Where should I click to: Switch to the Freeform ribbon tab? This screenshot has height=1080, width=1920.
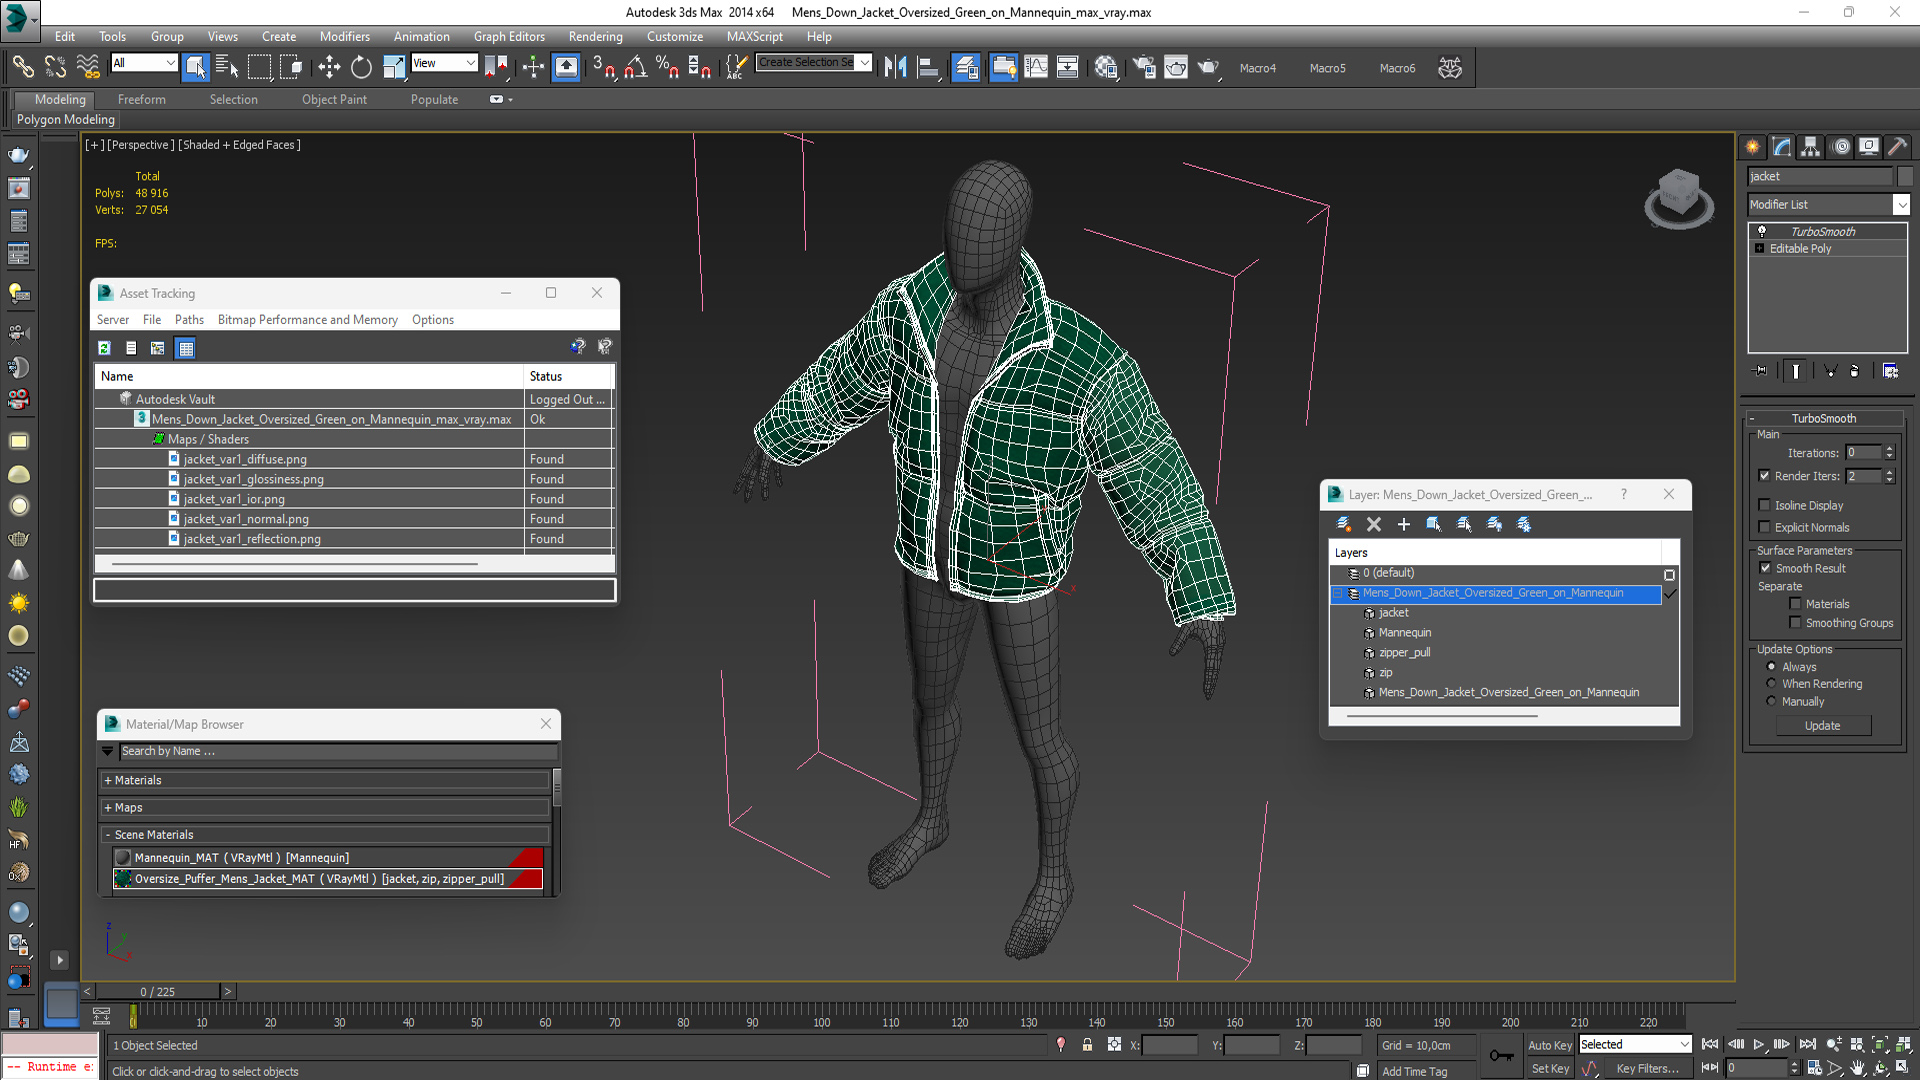pos(141,99)
